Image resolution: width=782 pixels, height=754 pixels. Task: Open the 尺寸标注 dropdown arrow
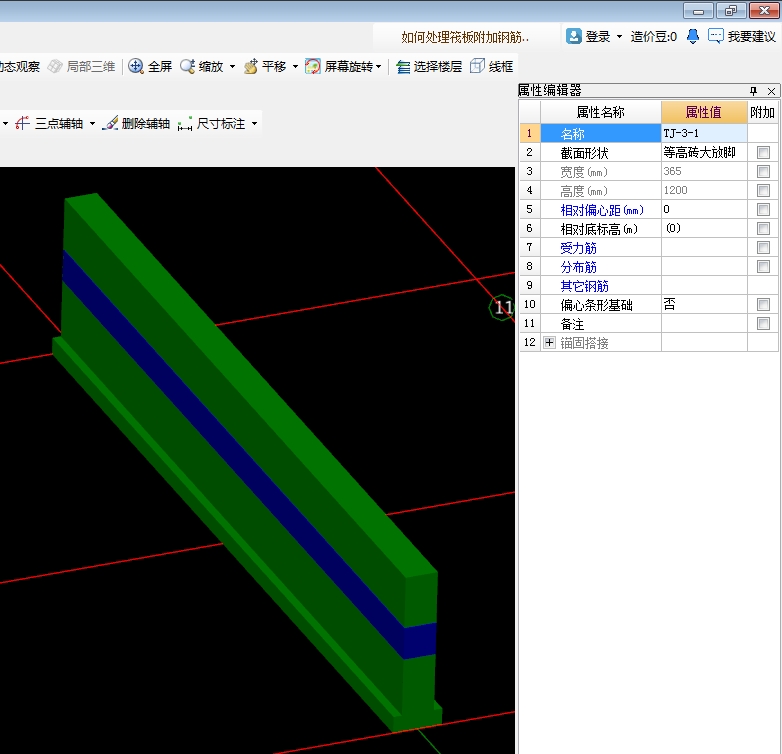click(x=254, y=124)
